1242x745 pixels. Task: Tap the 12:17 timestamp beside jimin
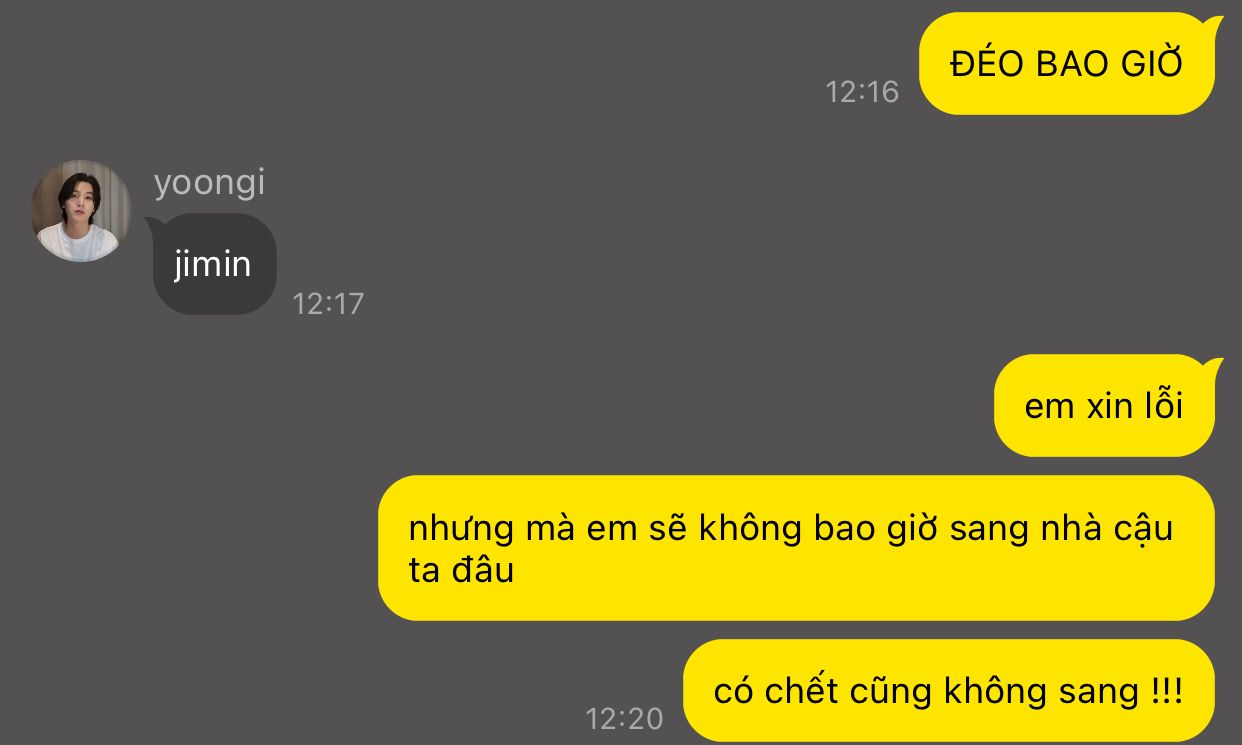pyautogui.click(x=328, y=304)
